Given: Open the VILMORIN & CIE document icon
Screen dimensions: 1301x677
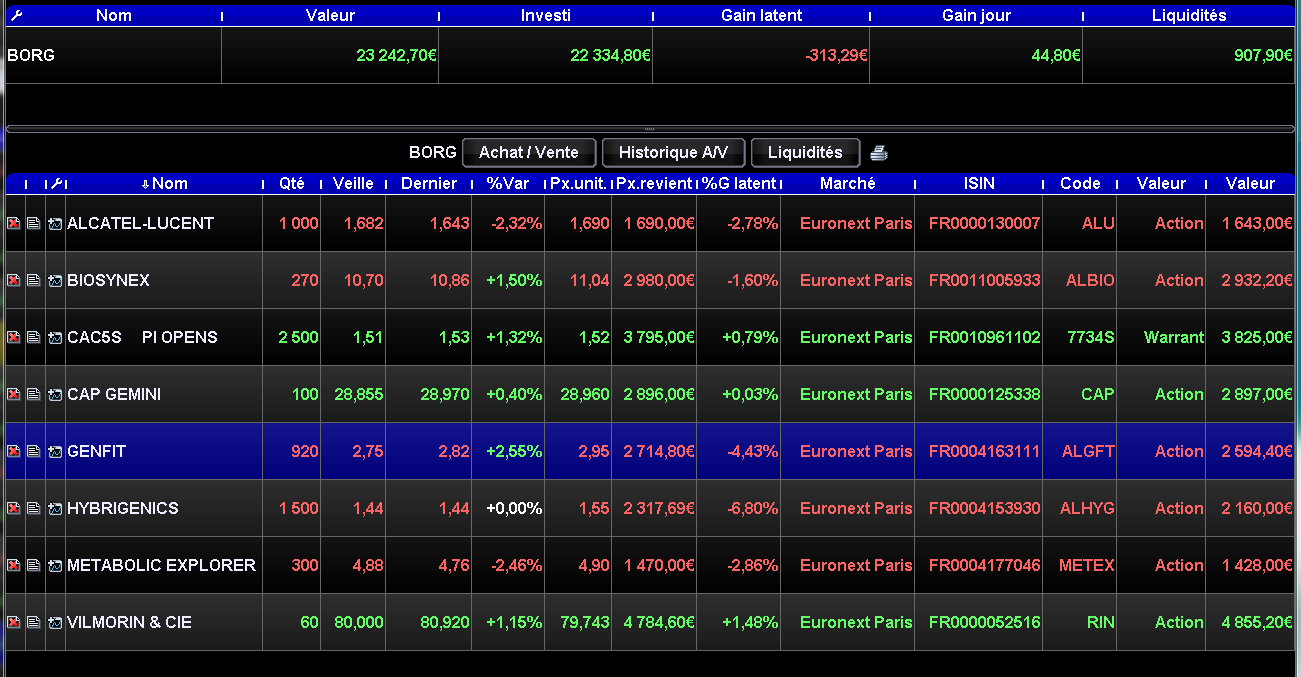Looking at the screenshot, I should (34, 623).
